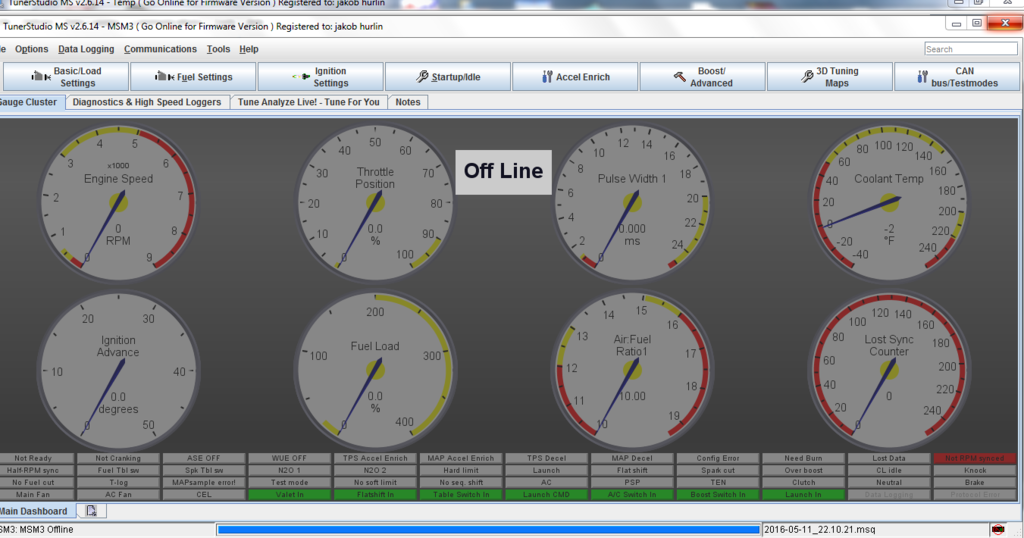
Task: Open Startup/Idle settings button
Action: click(448, 77)
